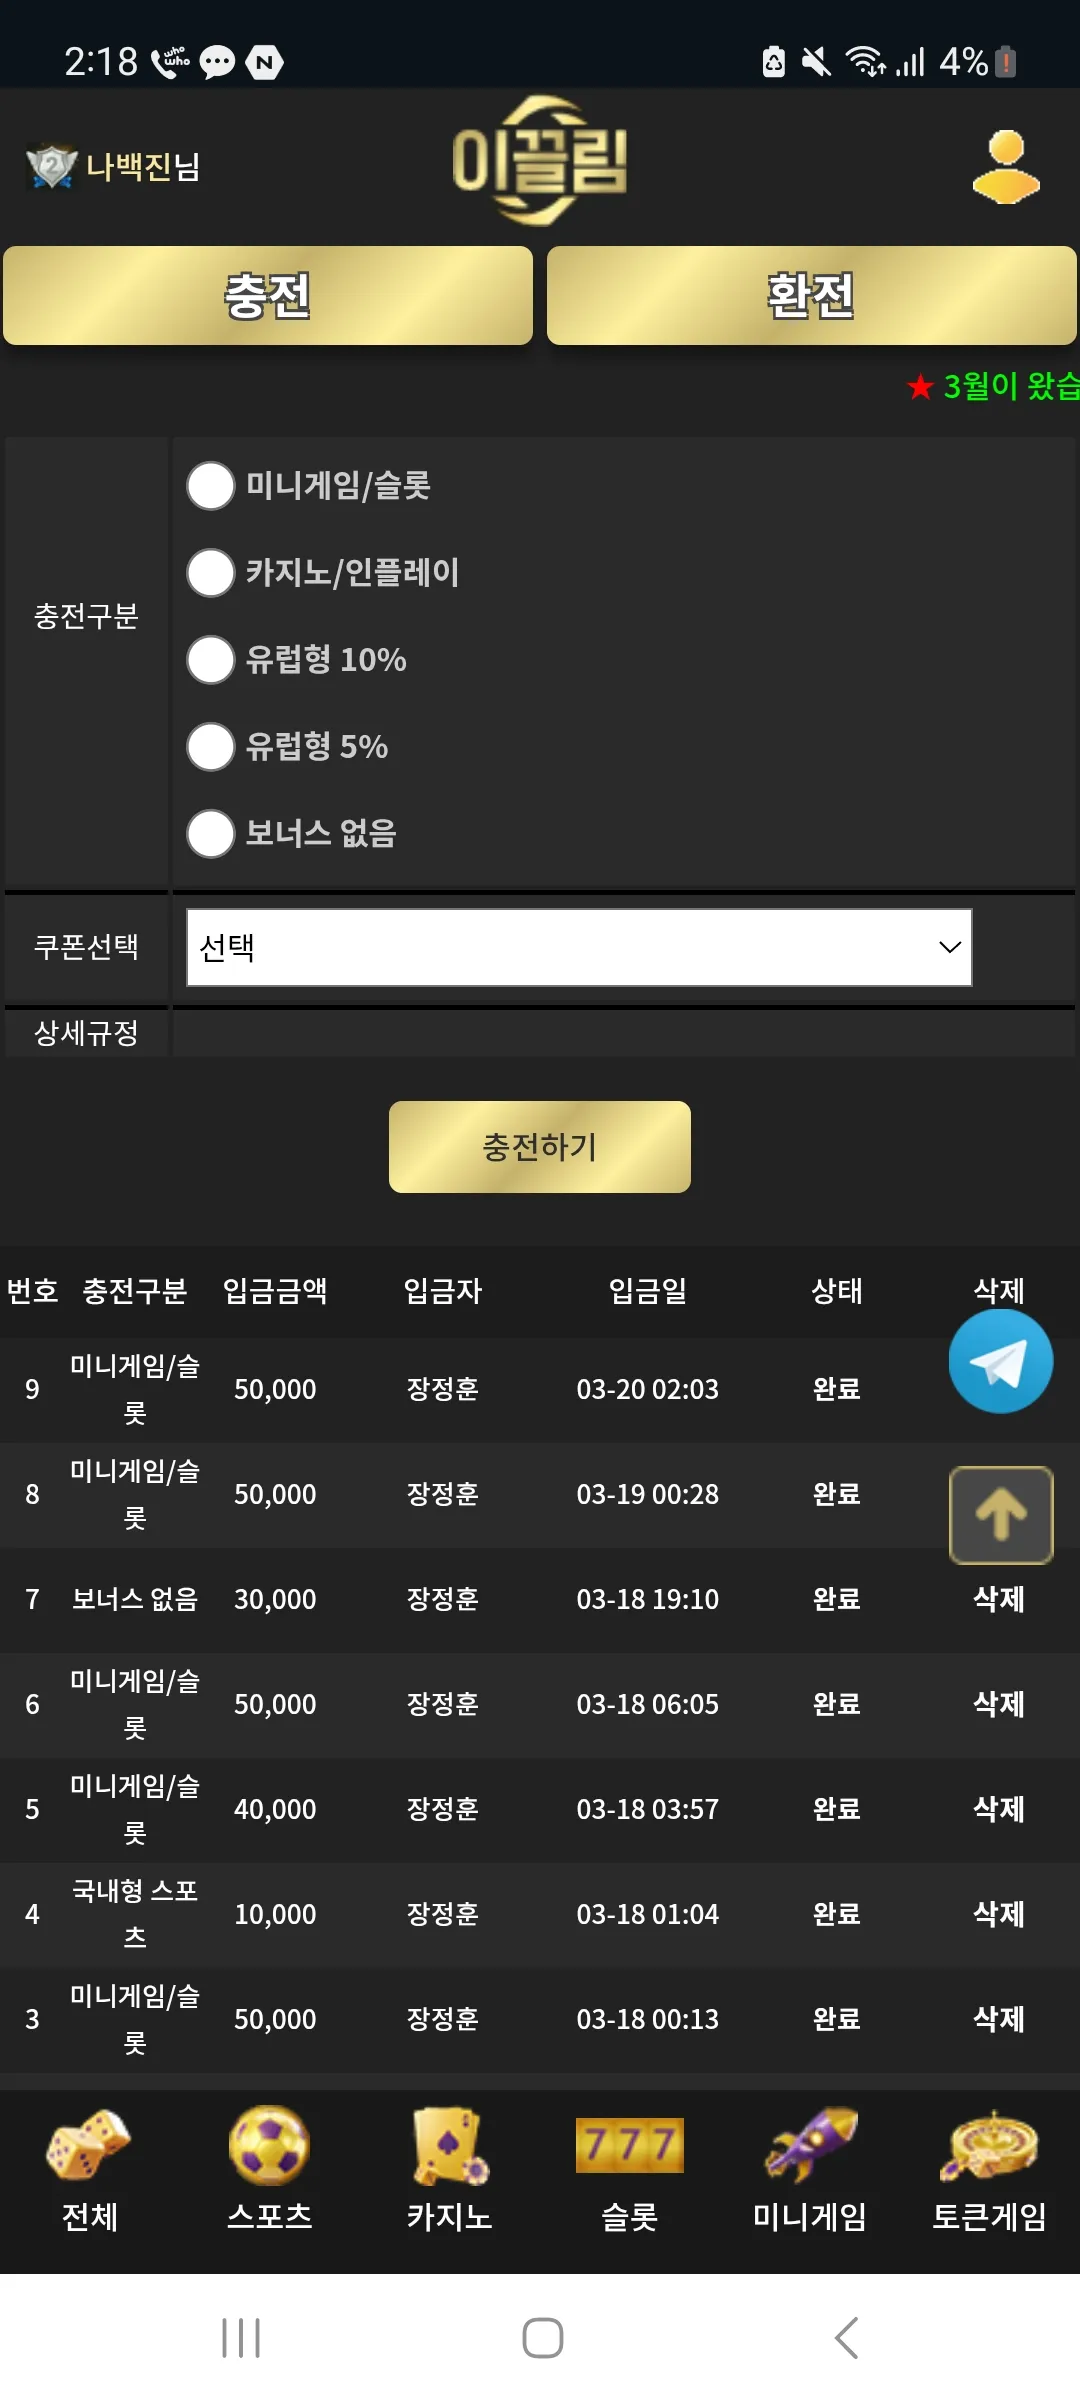Tap the scroll-to-top arrow icon
The image size is (1080, 2400).
[1001, 1515]
